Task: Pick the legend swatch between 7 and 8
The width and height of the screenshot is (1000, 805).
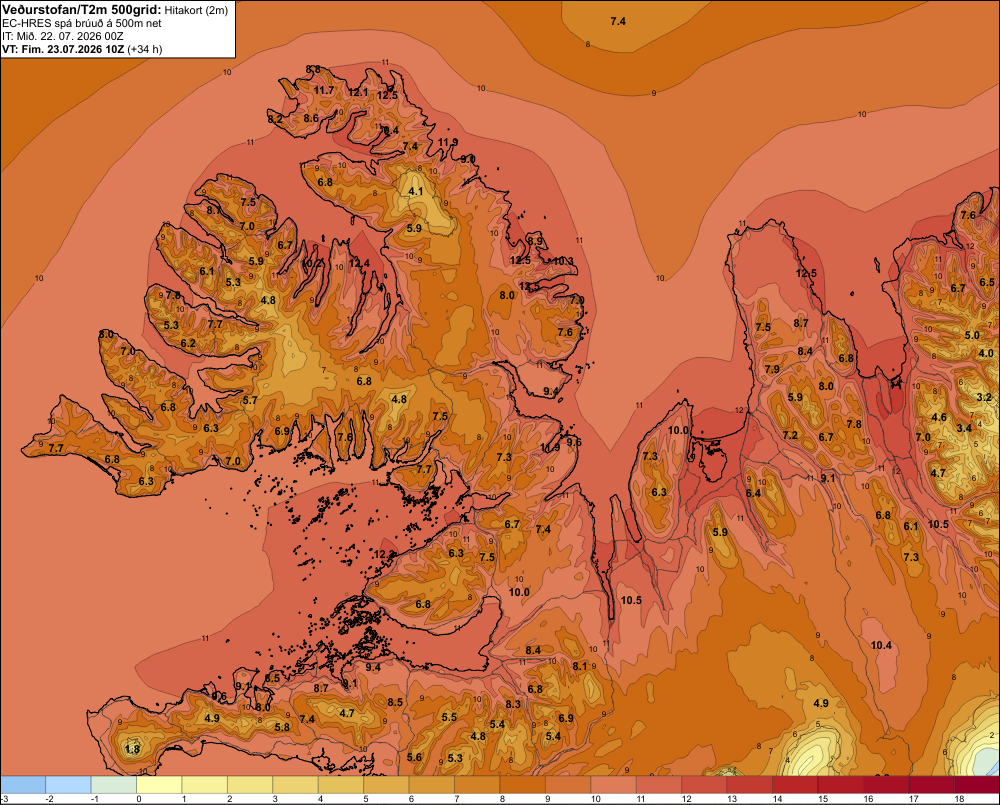Action: point(478,785)
